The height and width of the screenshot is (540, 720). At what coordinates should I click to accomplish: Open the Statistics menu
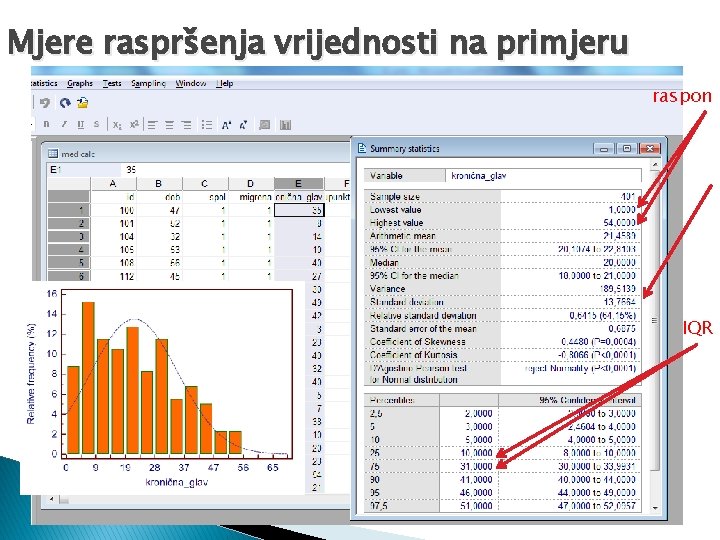click(x=44, y=83)
